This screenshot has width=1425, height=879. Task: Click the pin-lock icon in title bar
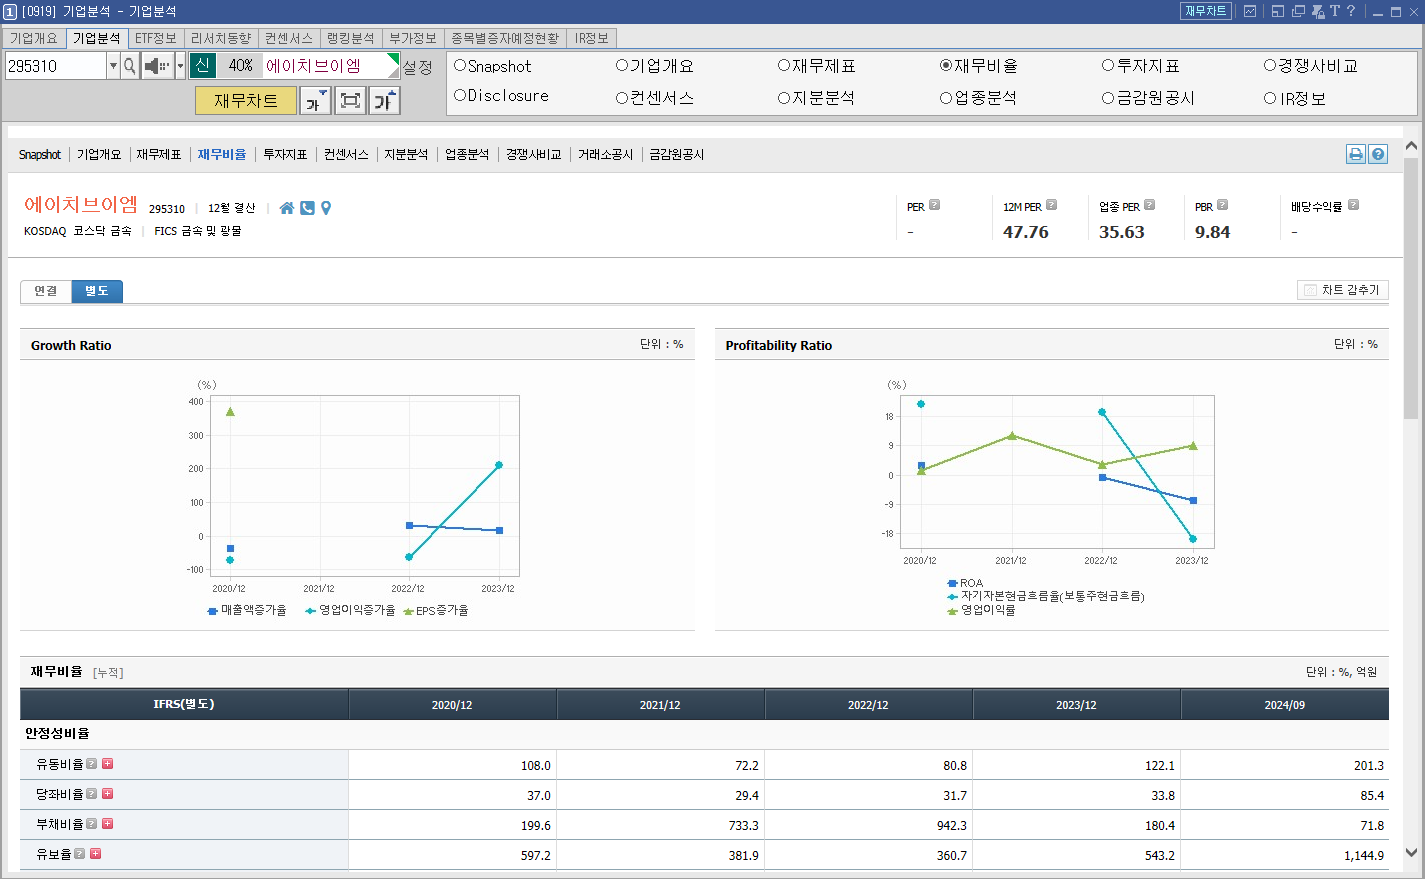[1318, 11]
